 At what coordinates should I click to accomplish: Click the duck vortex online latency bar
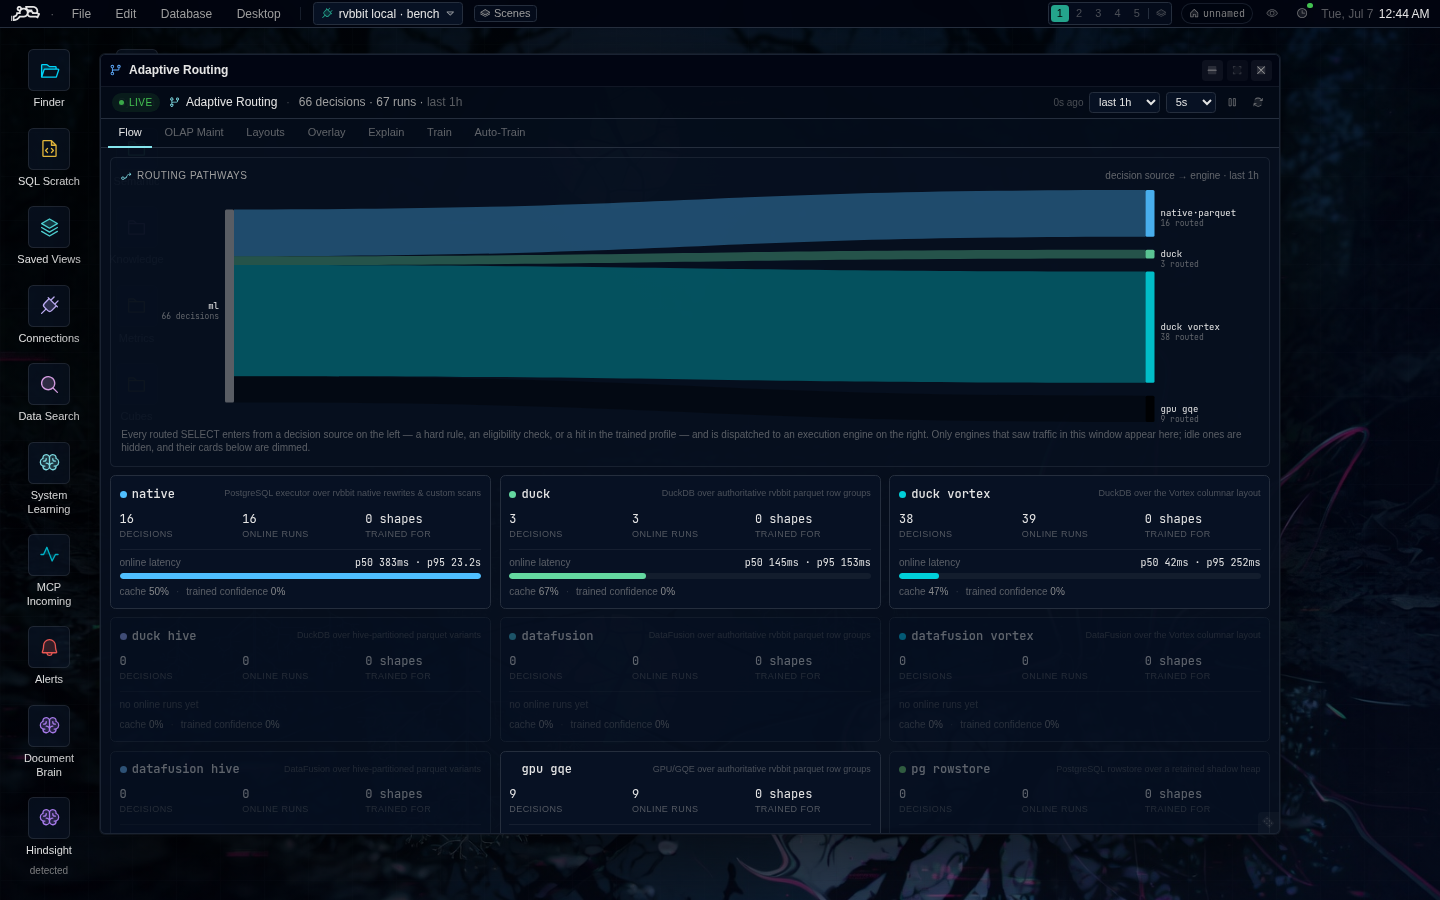coord(1080,576)
